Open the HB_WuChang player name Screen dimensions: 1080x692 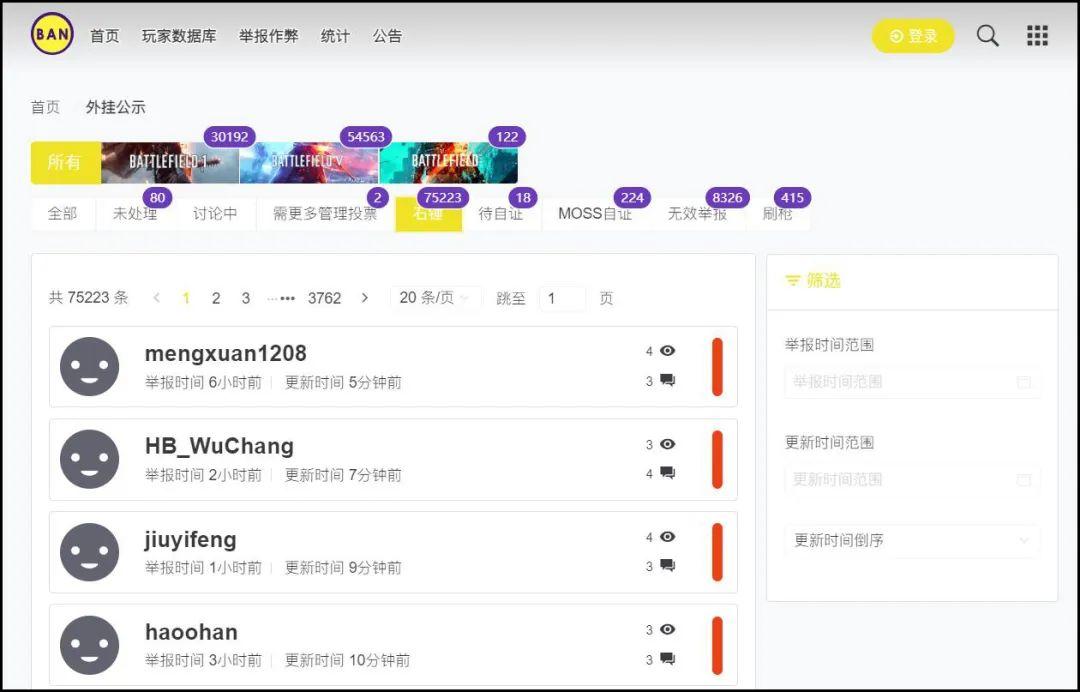pos(219,446)
